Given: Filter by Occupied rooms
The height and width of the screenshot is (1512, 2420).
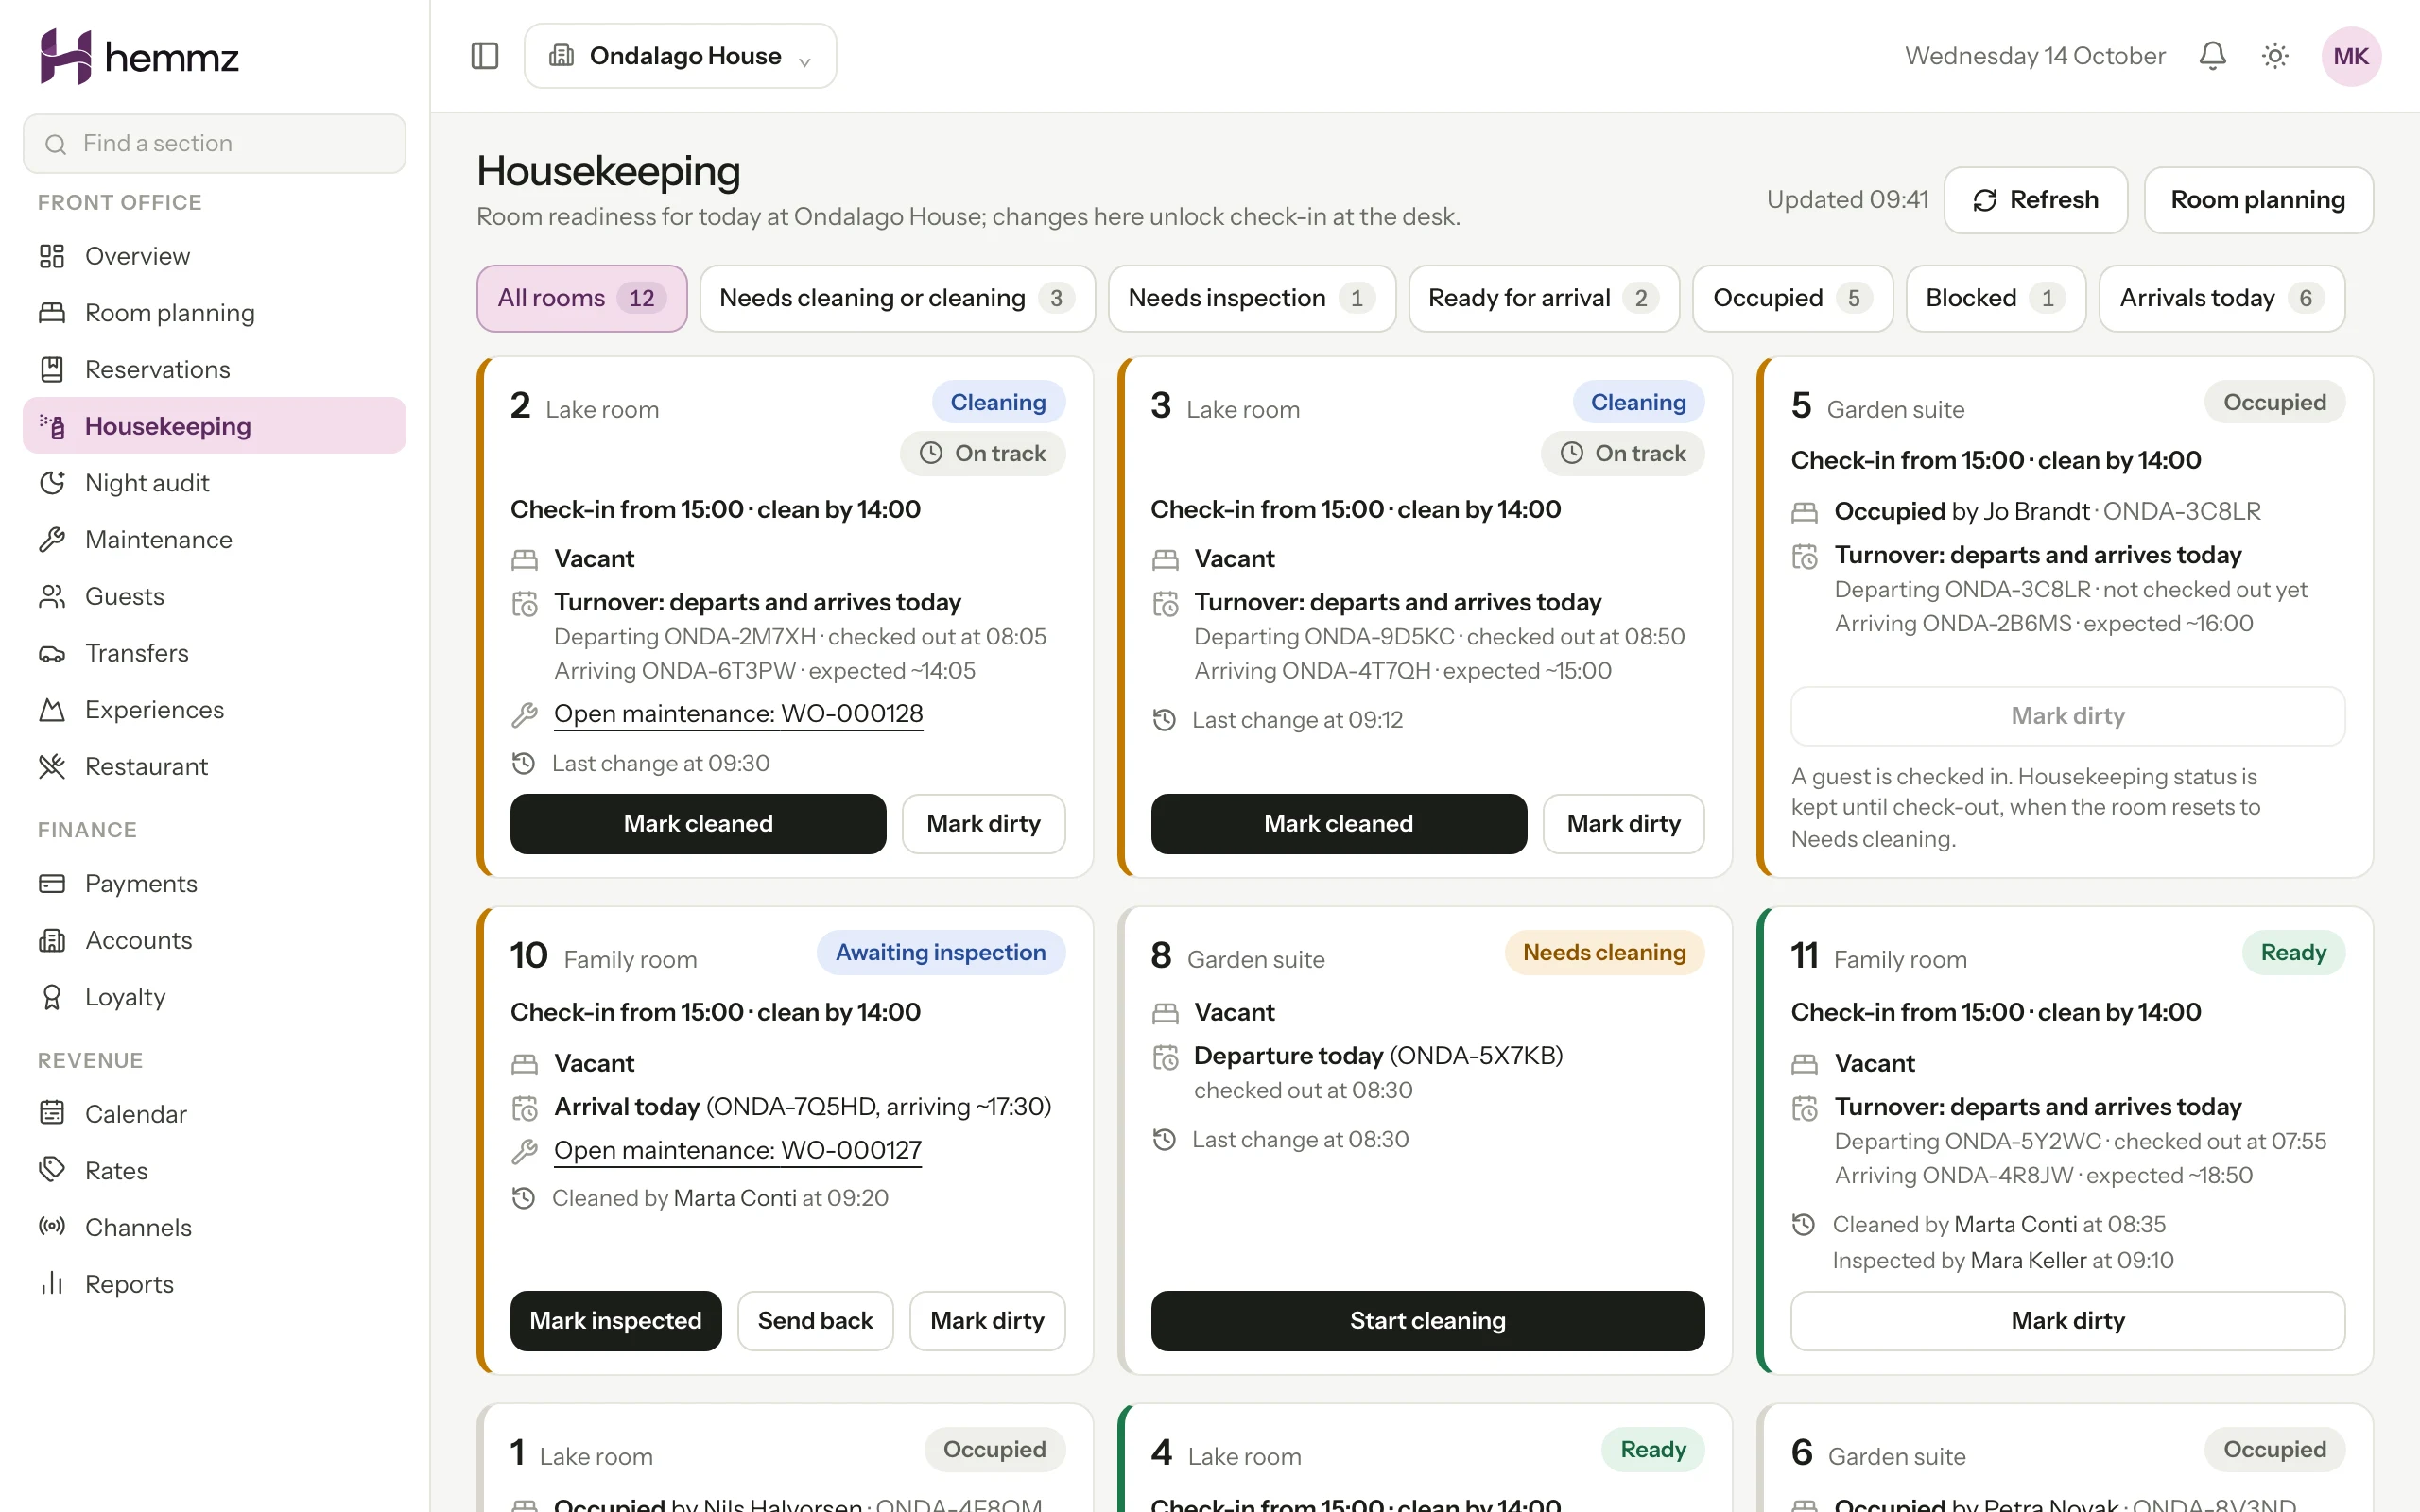Looking at the screenshot, I should [1792, 298].
